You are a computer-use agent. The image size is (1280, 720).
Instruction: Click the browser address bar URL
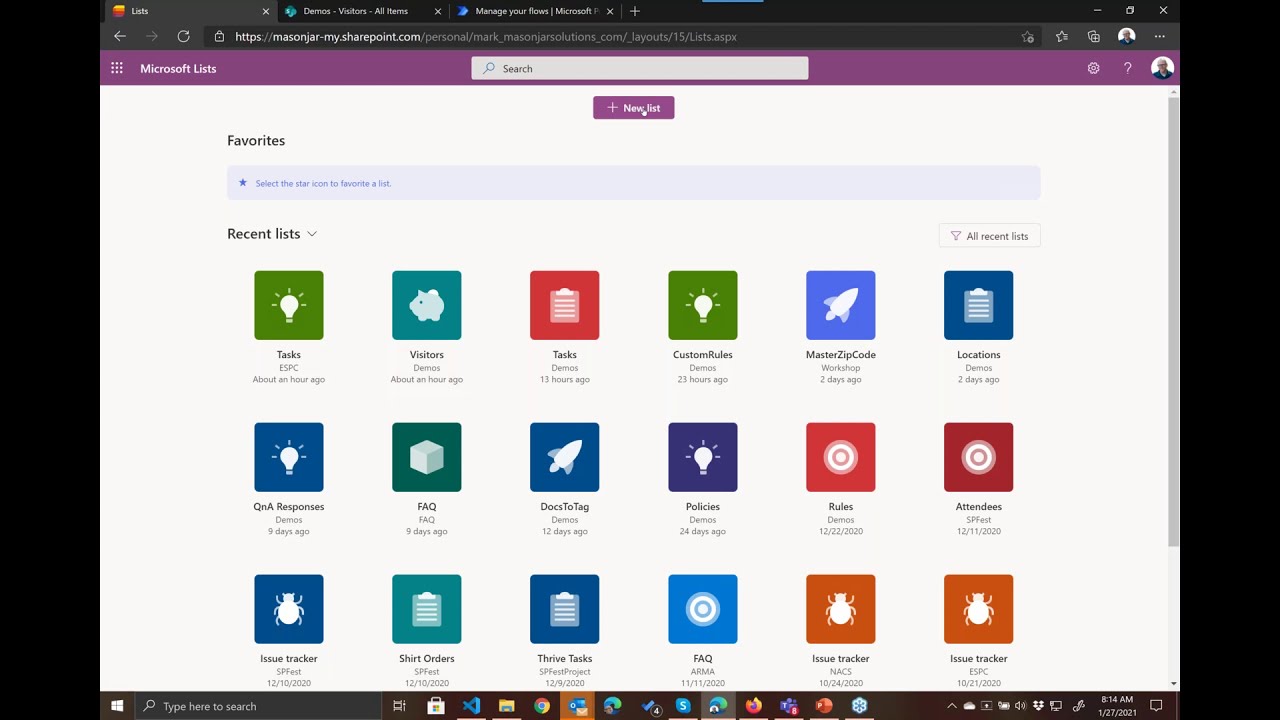pyautogui.click(x=486, y=36)
